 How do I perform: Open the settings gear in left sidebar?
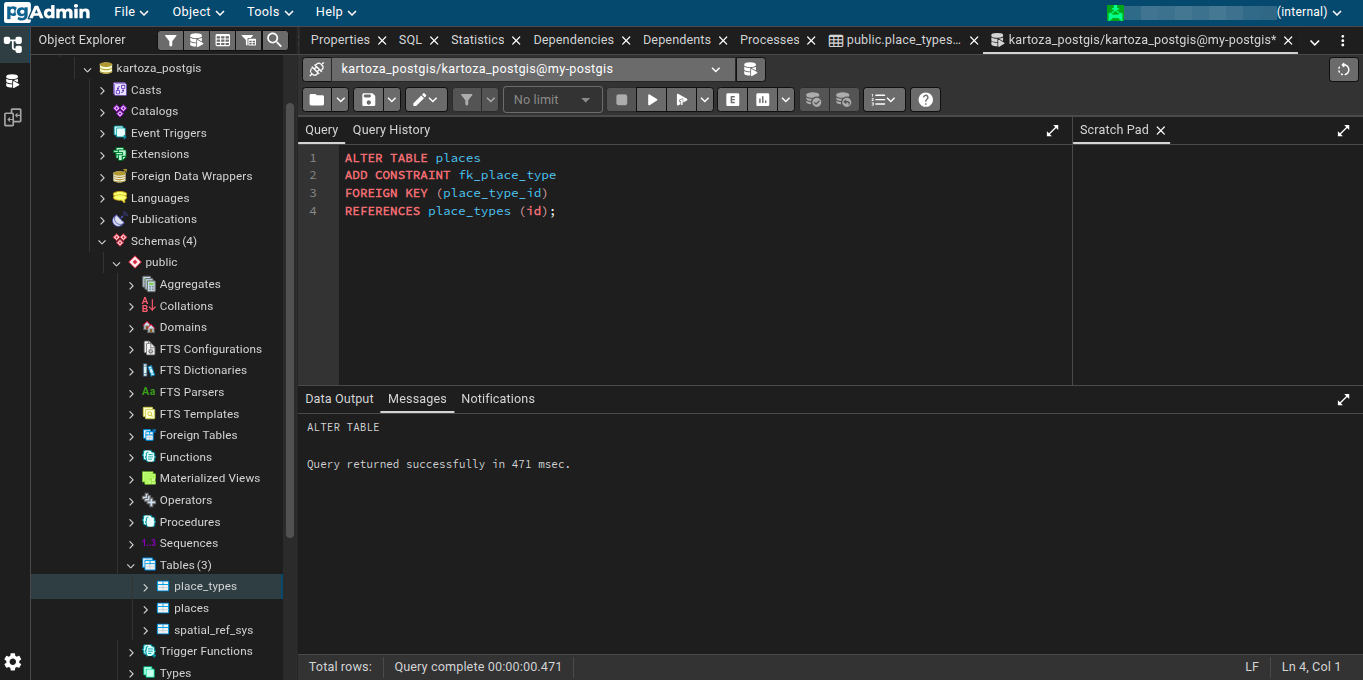coord(13,661)
